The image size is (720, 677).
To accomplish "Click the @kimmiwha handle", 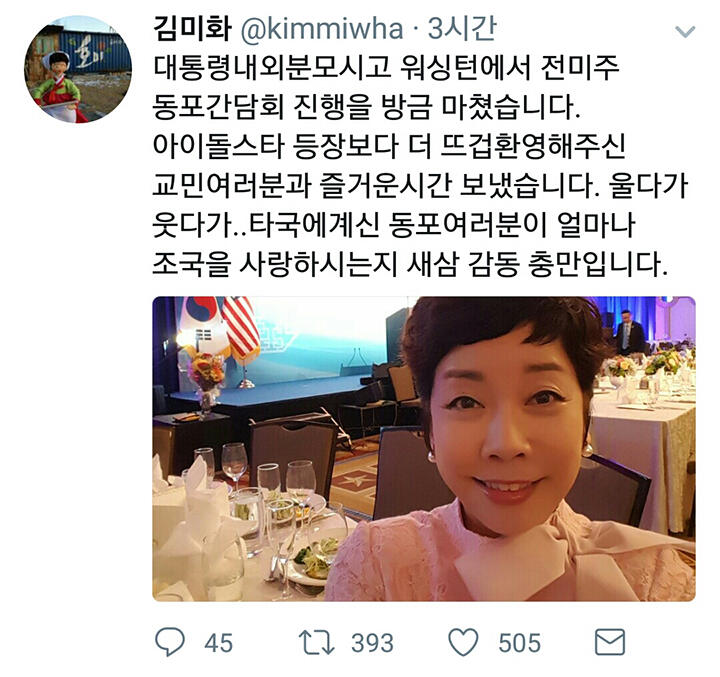I will coord(321,29).
